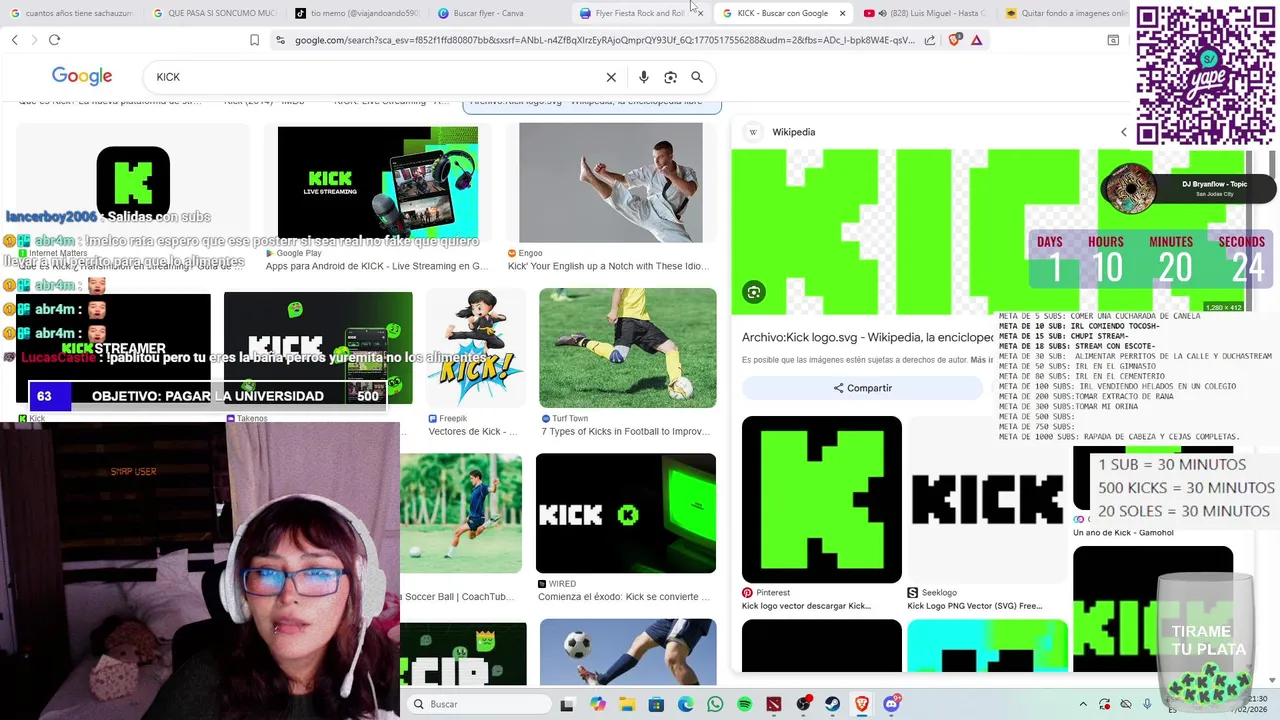Image resolution: width=1280 pixels, height=720 pixels.
Task: Bookmark this page via the bookmark icon
Action: click(254, 40)
